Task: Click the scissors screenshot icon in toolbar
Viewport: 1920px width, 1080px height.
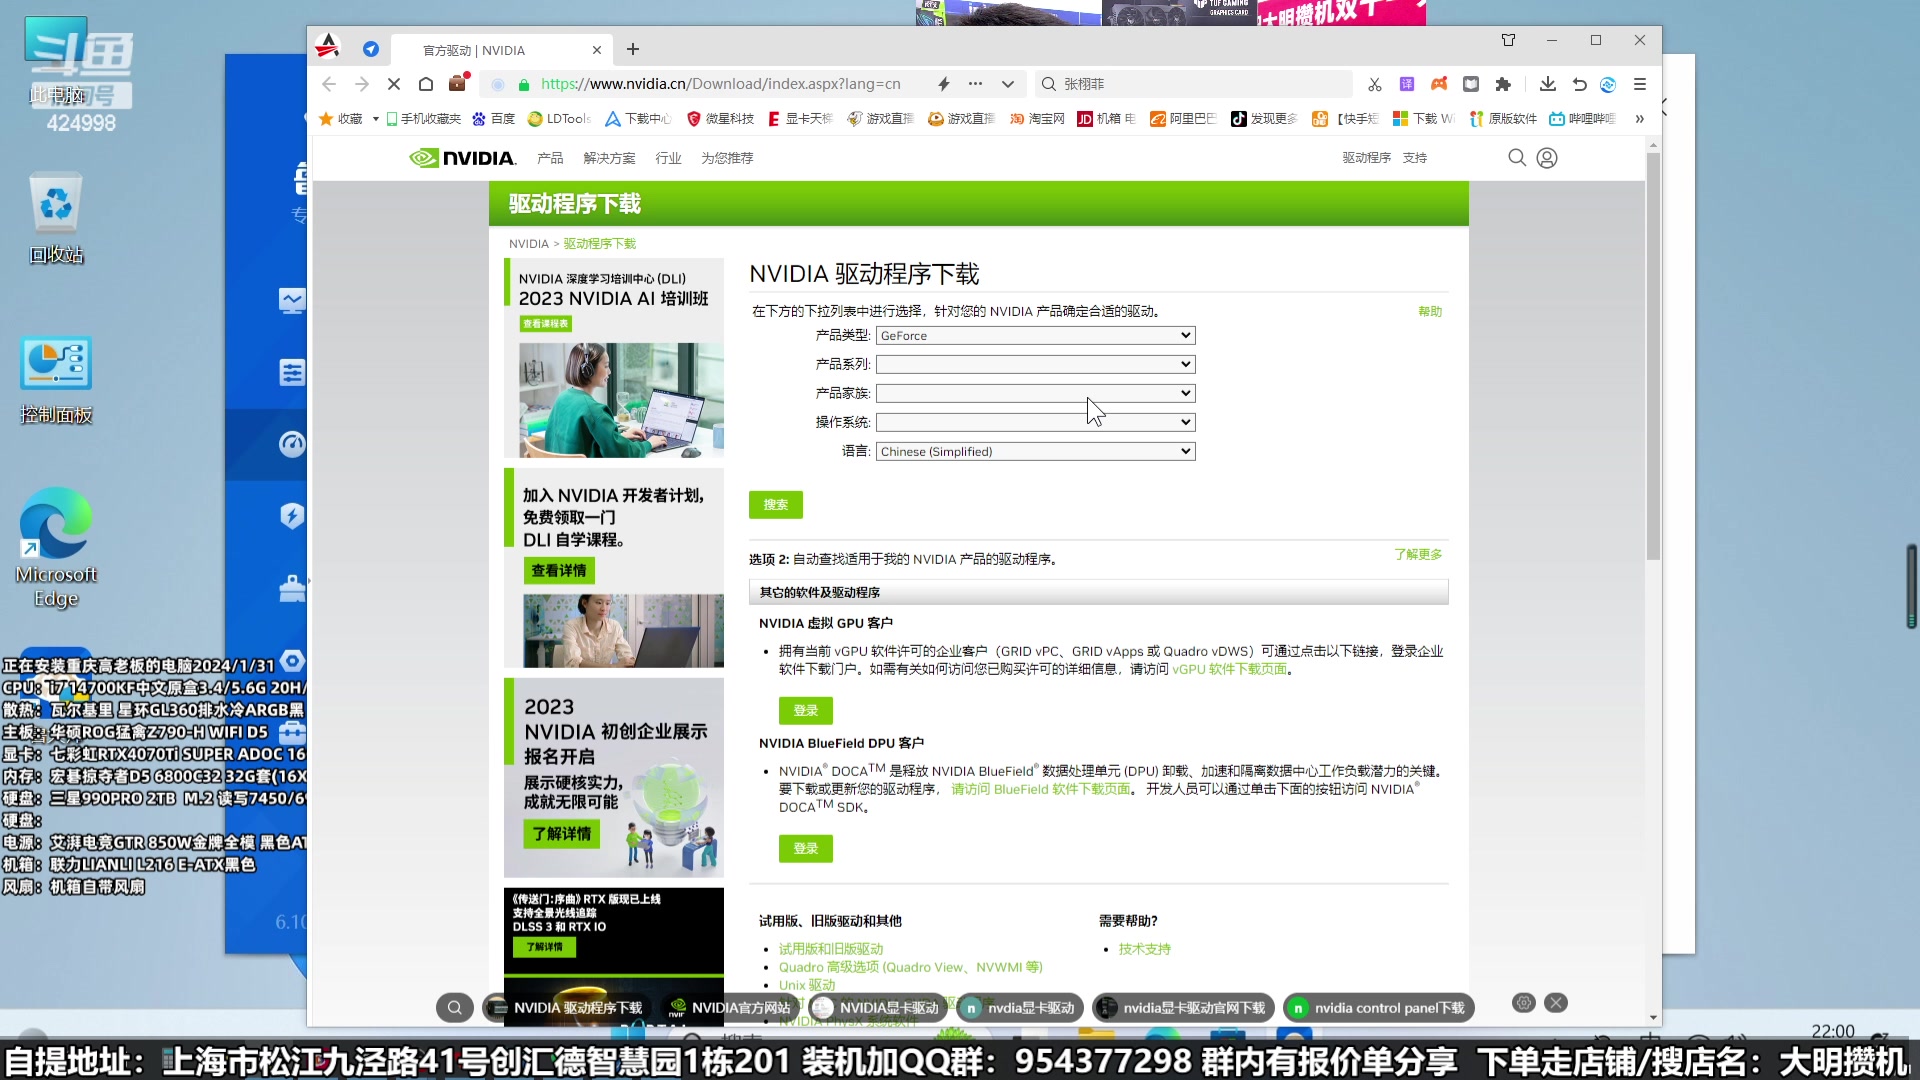Action: click(1374, 84)
